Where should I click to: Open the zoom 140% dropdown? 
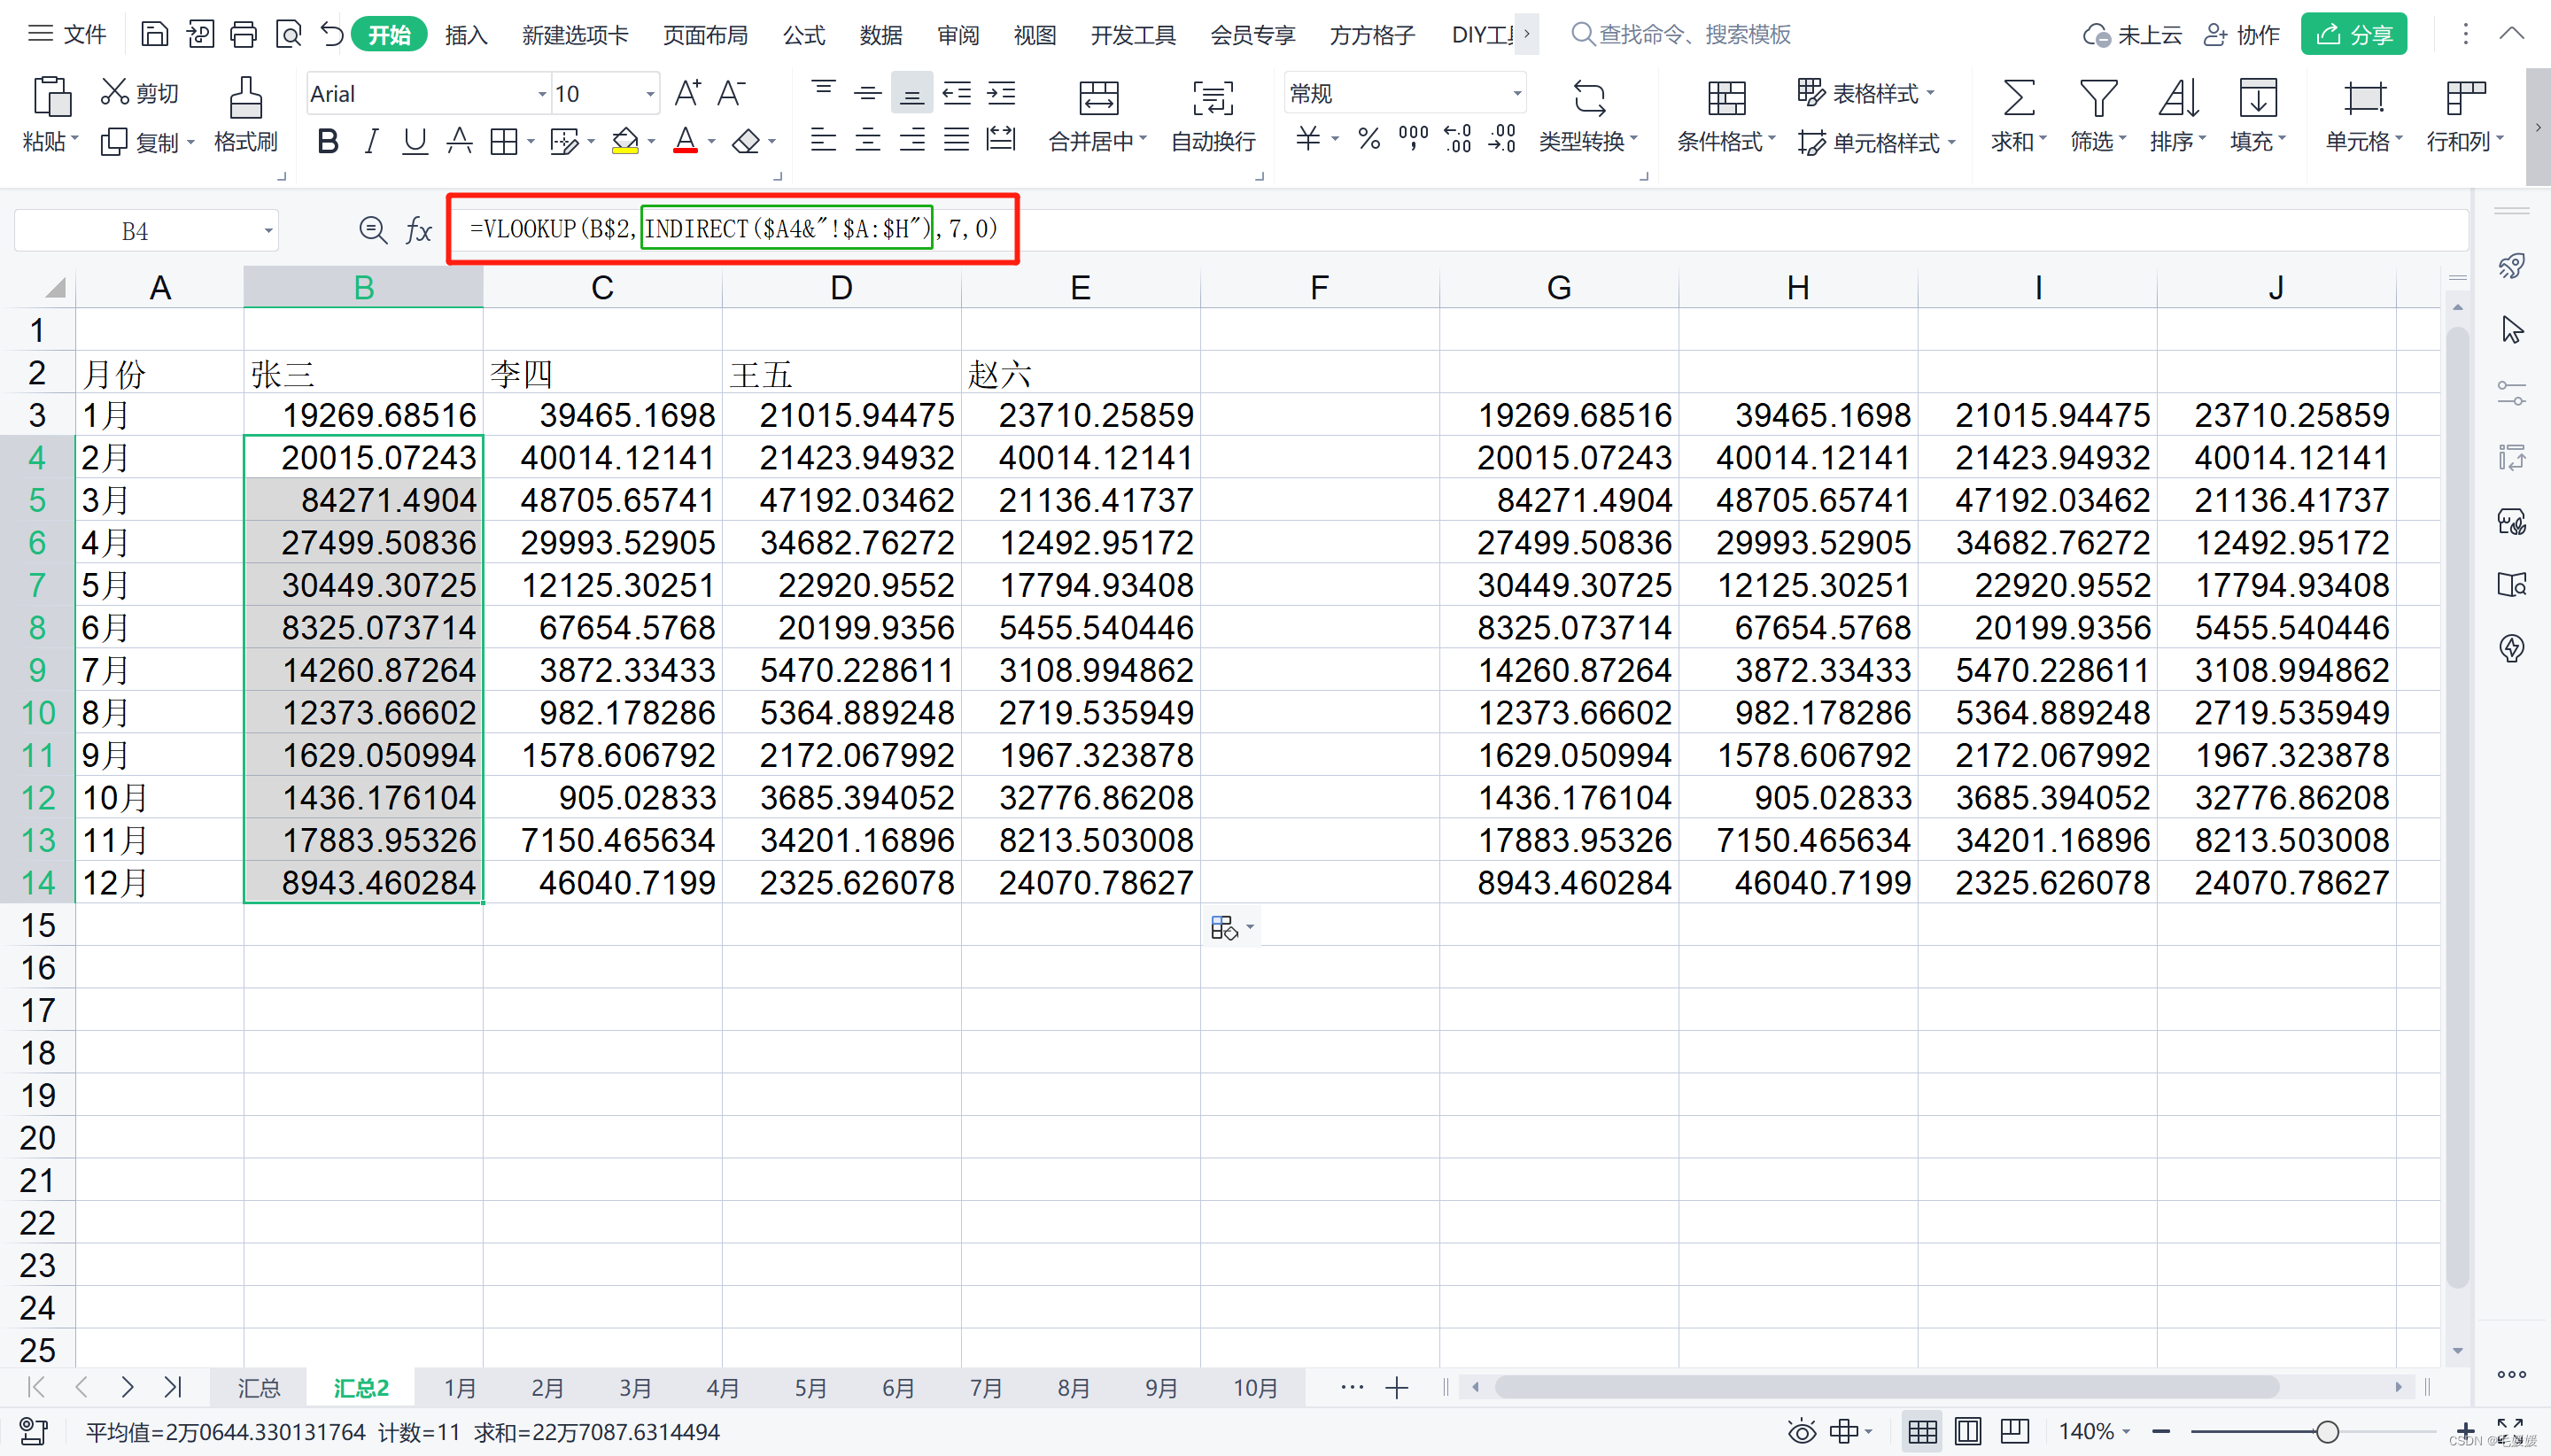2094,1431
